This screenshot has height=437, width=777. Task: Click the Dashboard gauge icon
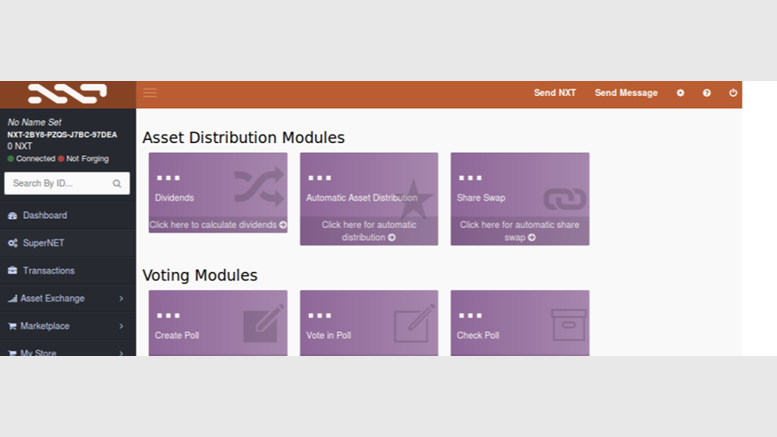[12, 216]
